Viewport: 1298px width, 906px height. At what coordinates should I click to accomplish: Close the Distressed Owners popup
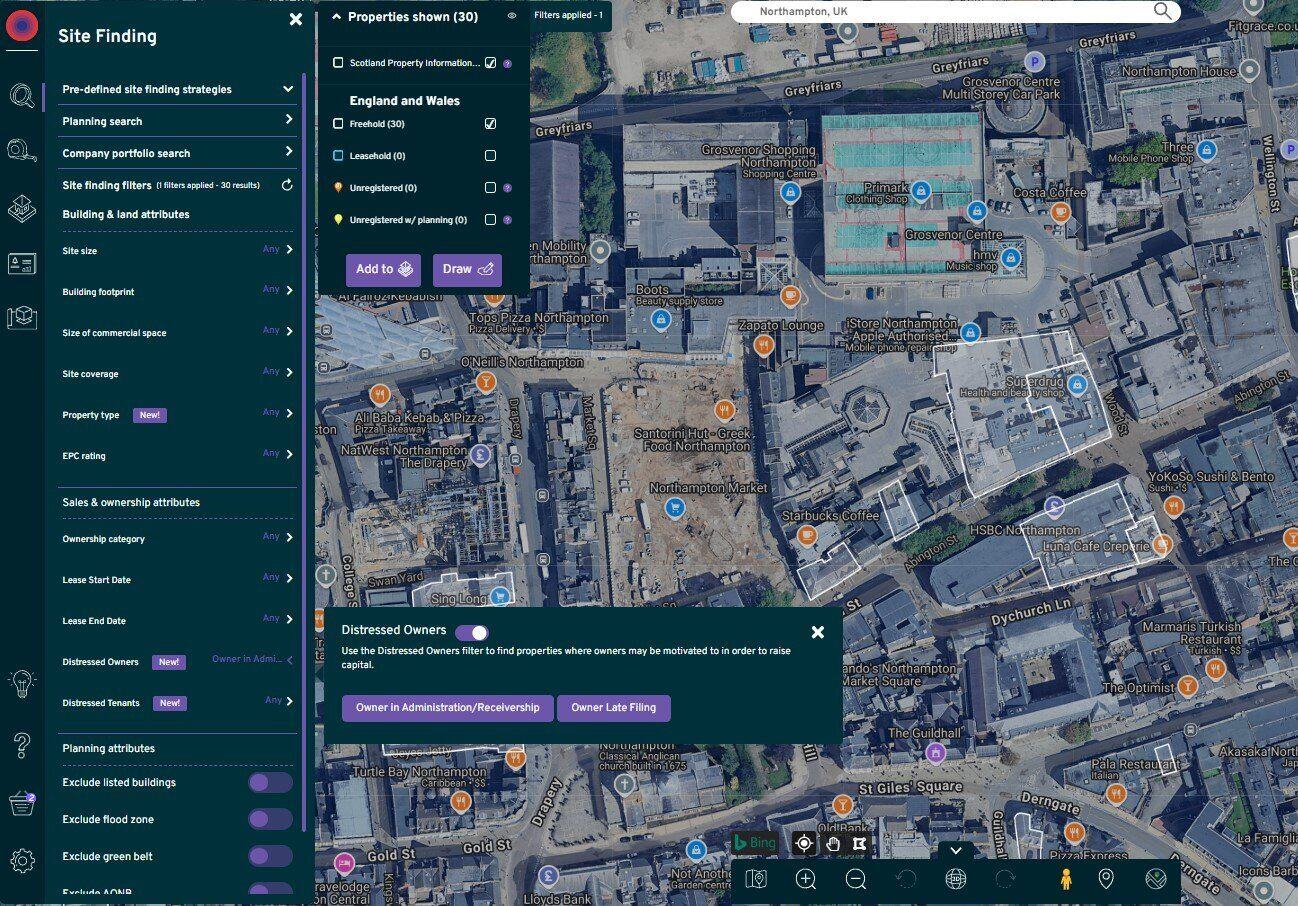(817, 632)
